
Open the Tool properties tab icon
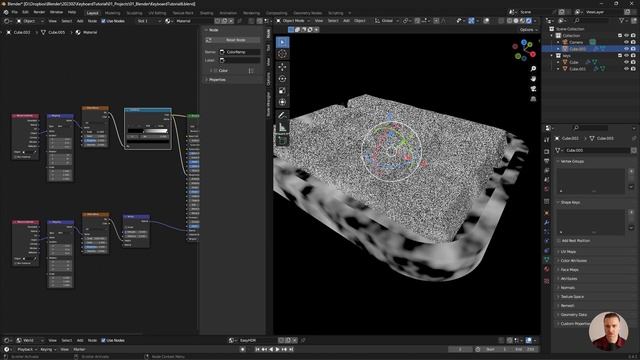point(547,140)
